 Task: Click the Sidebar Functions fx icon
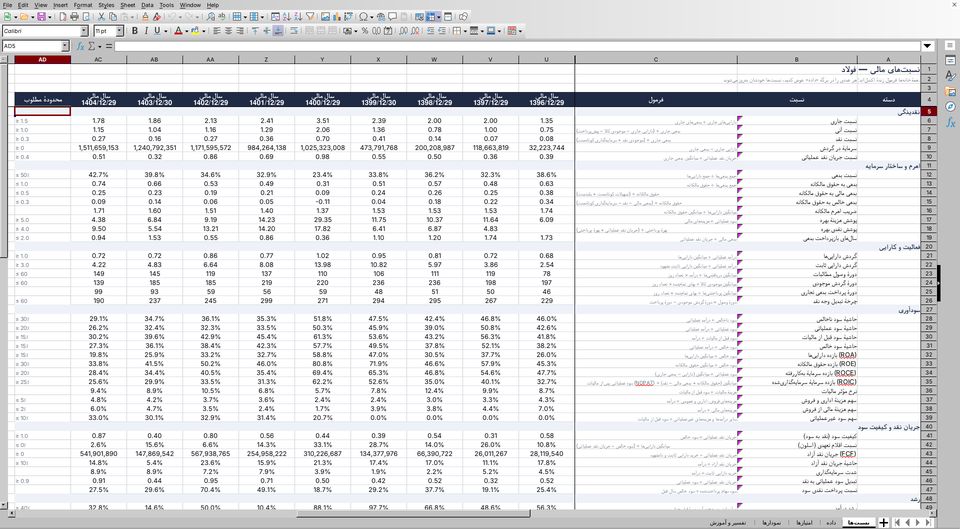(950, 122)
